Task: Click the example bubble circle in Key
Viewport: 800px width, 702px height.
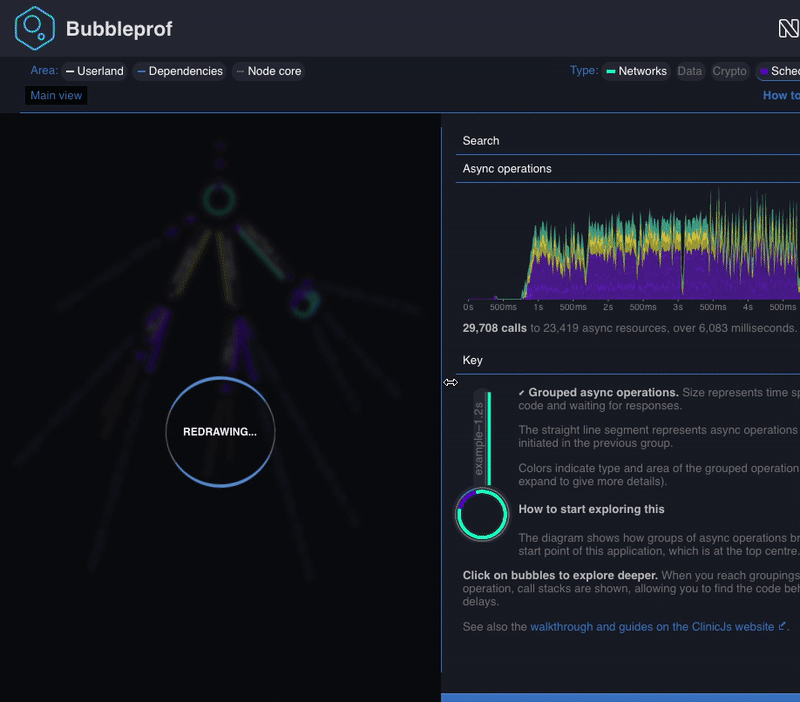Action: pos(482,514)
